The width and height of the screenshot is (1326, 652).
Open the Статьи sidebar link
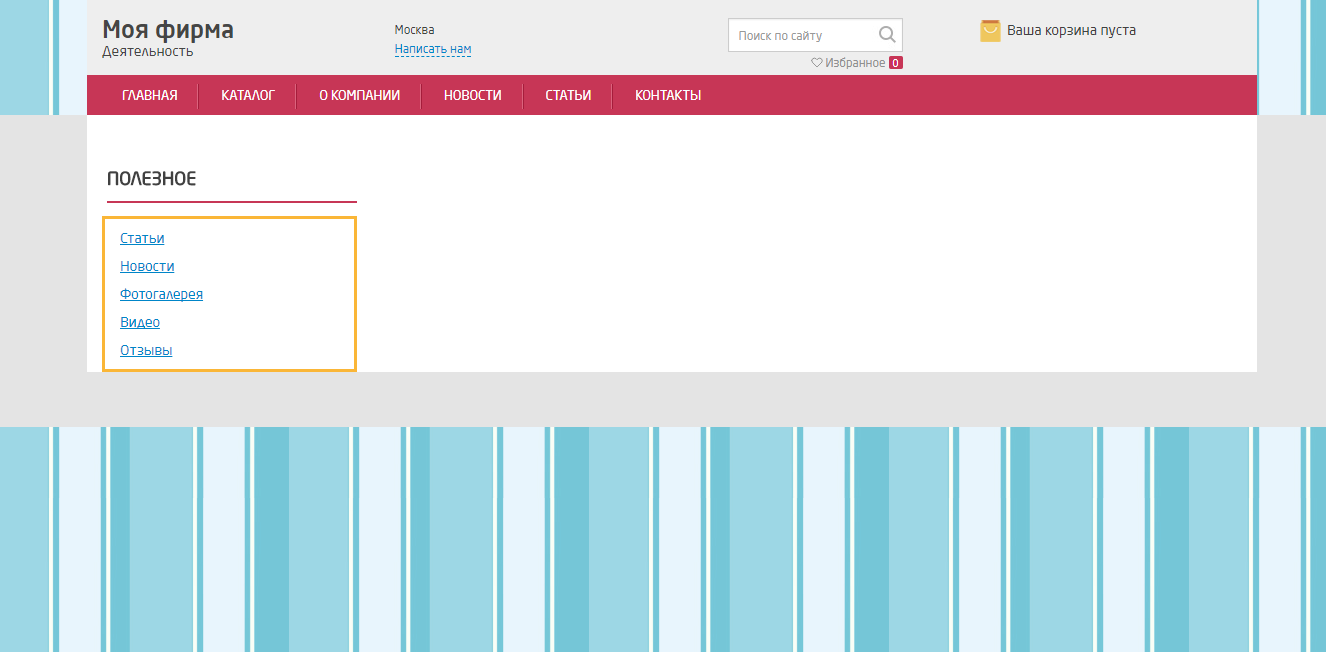point(142,238)
